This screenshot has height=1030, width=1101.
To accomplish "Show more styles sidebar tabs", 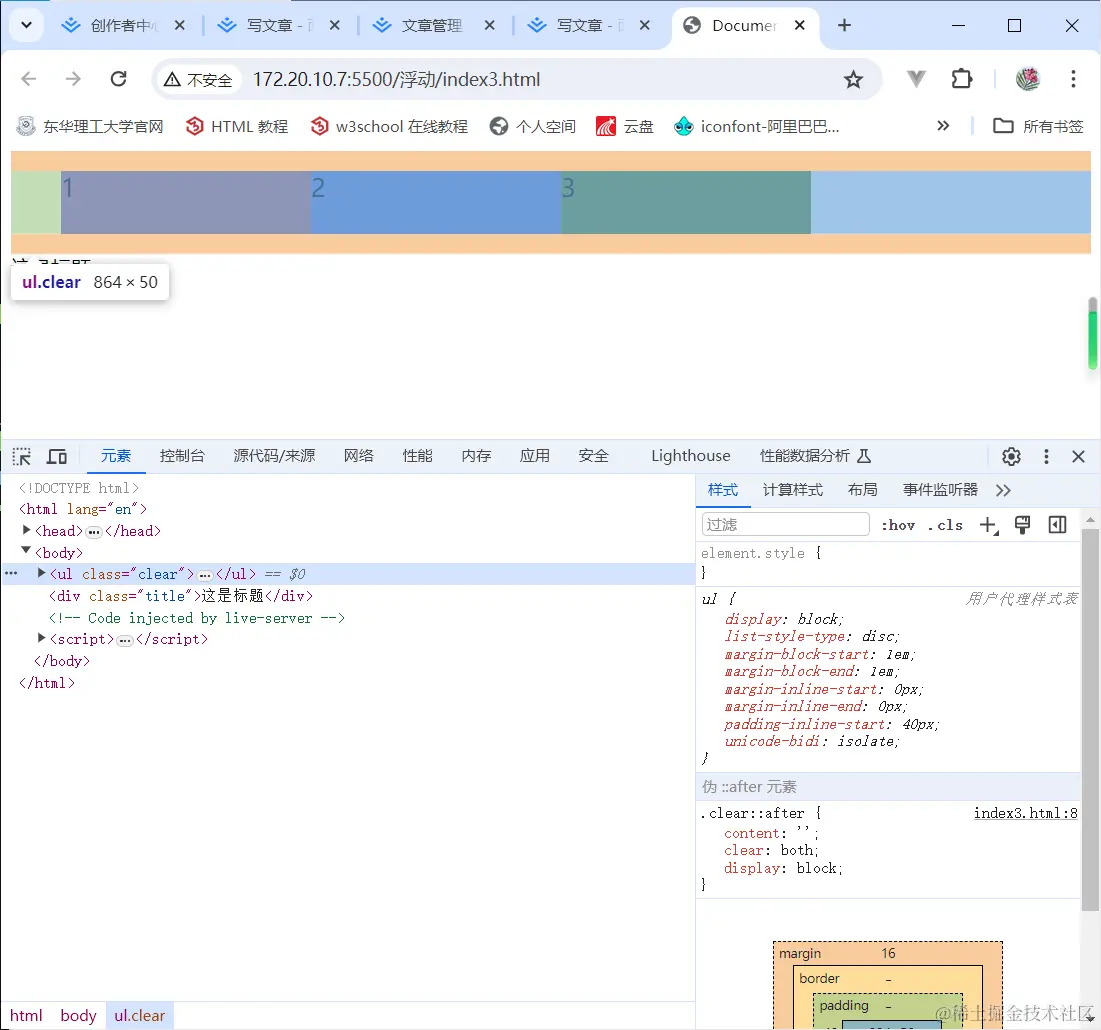I will pyautogui.click(x=1003, y=490).
